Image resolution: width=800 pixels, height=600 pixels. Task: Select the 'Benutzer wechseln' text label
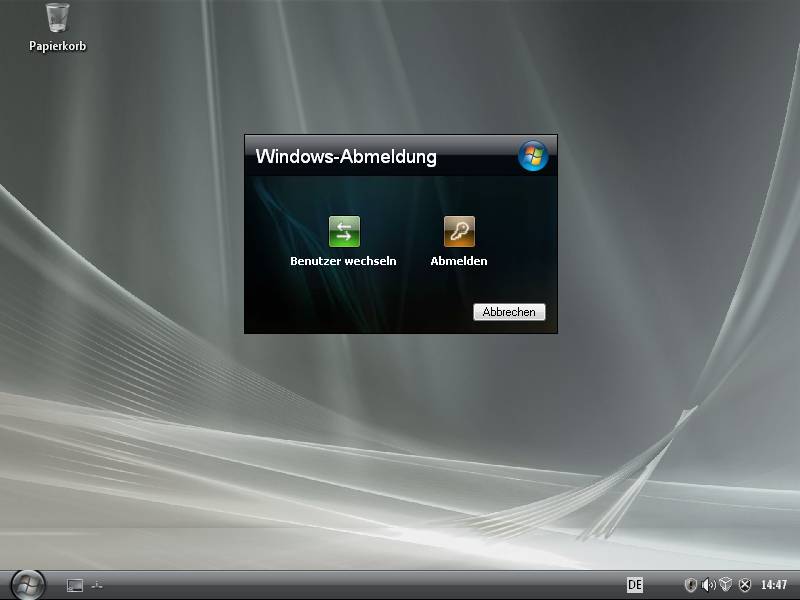343,261
